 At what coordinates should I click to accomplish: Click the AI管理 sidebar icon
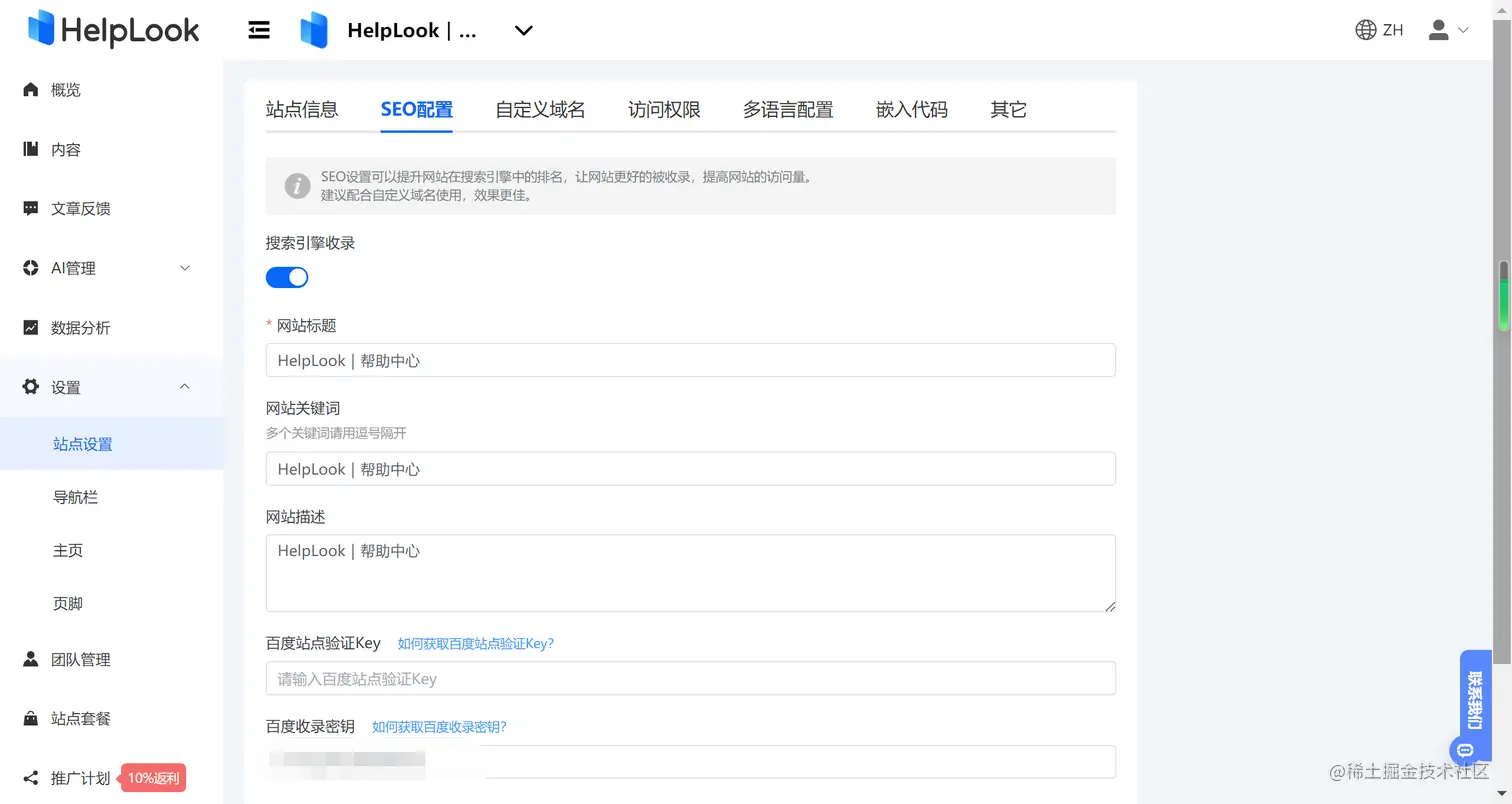tap(31, 268)
